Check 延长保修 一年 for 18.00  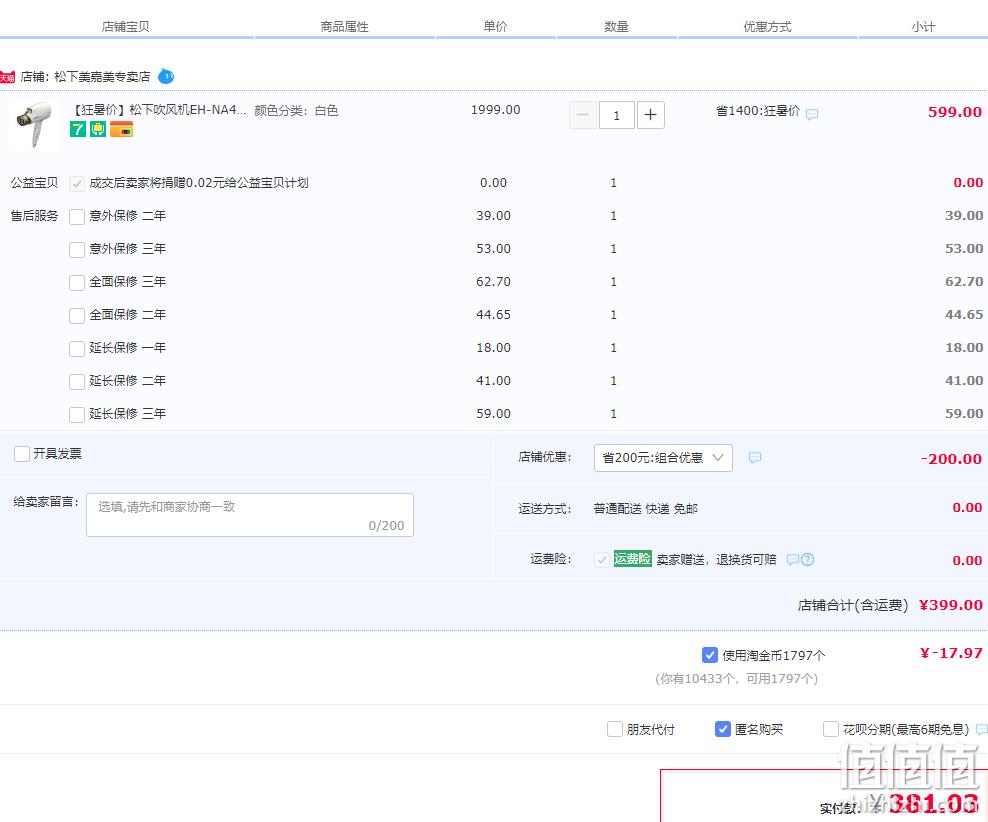coord(77,348)
